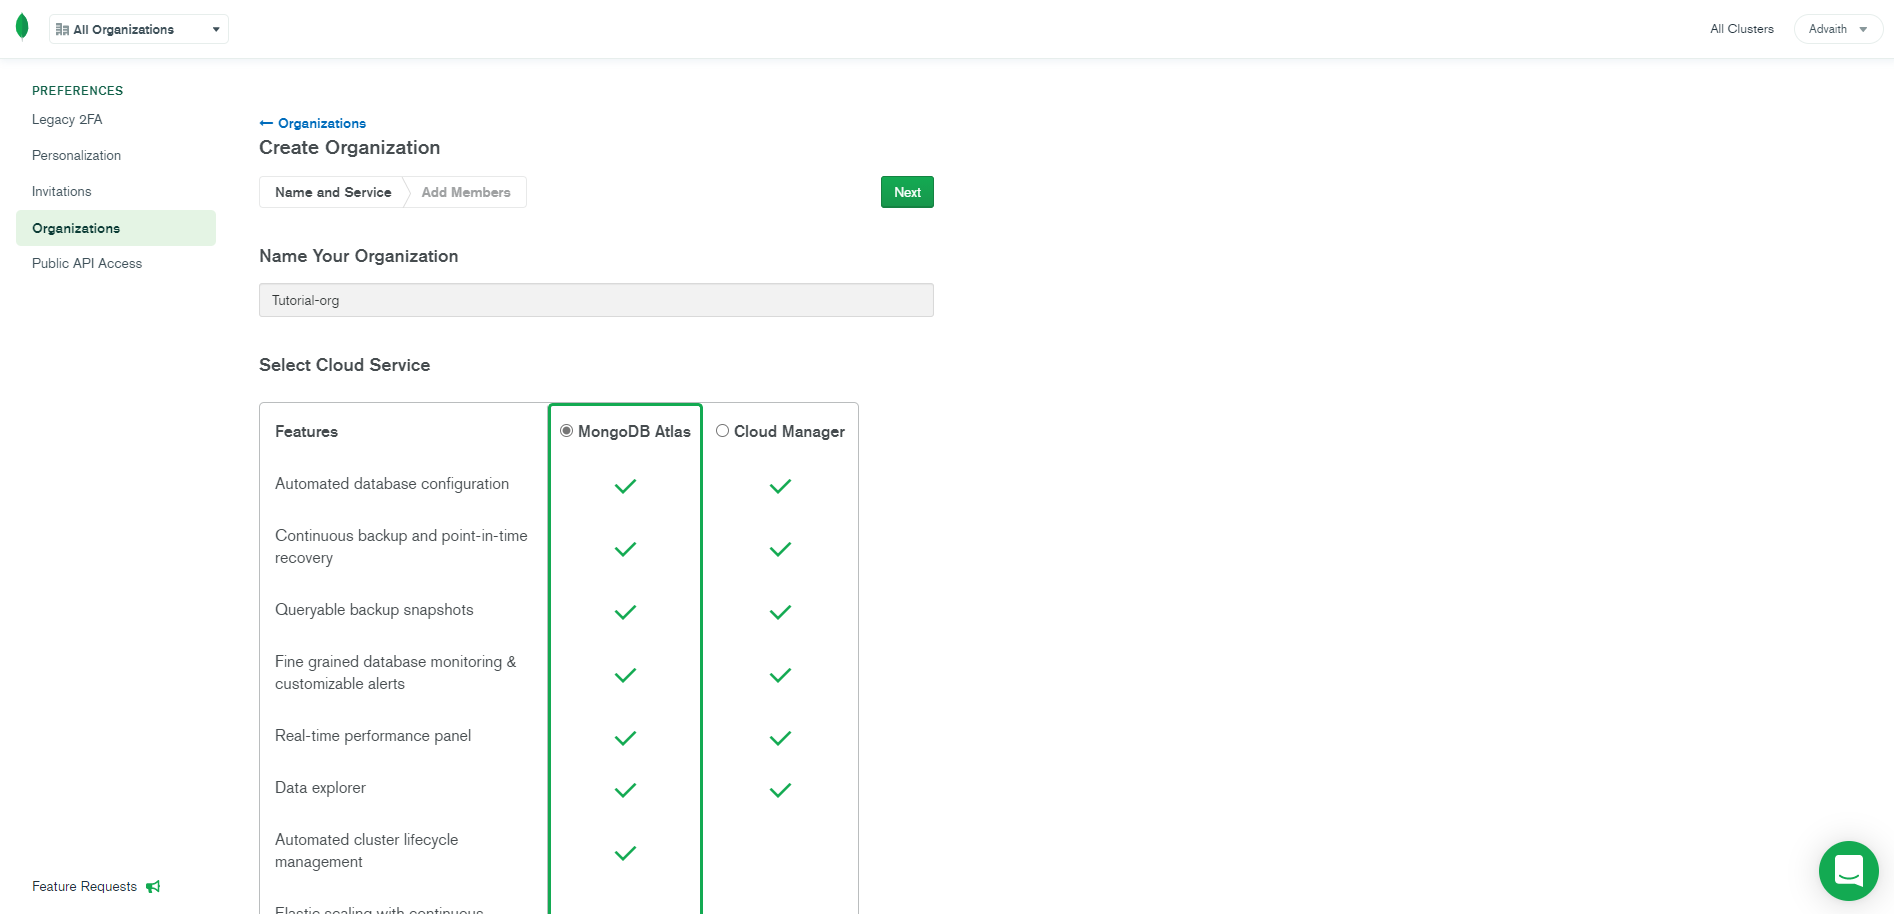Open Personalization preferences

[76, 156]
